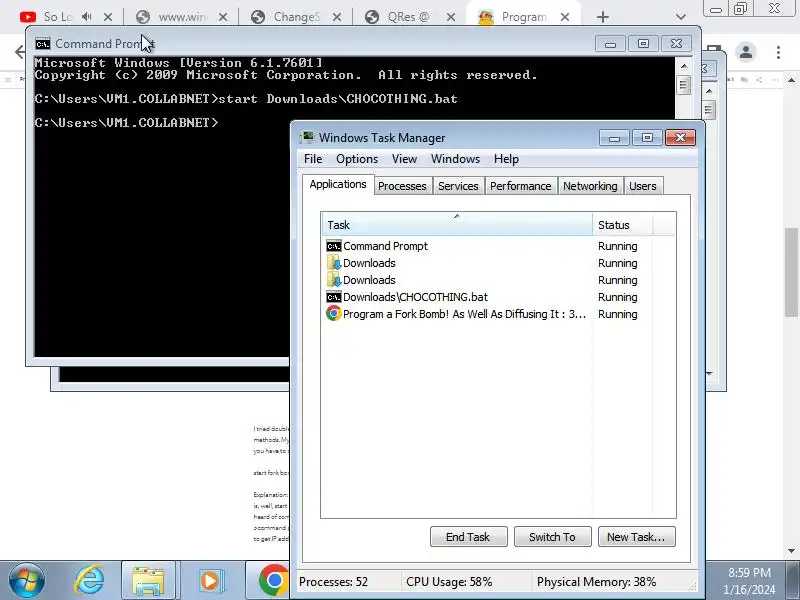The image size is (800, 600).
Task: Click the End Task button
Action: click(468, 537)
